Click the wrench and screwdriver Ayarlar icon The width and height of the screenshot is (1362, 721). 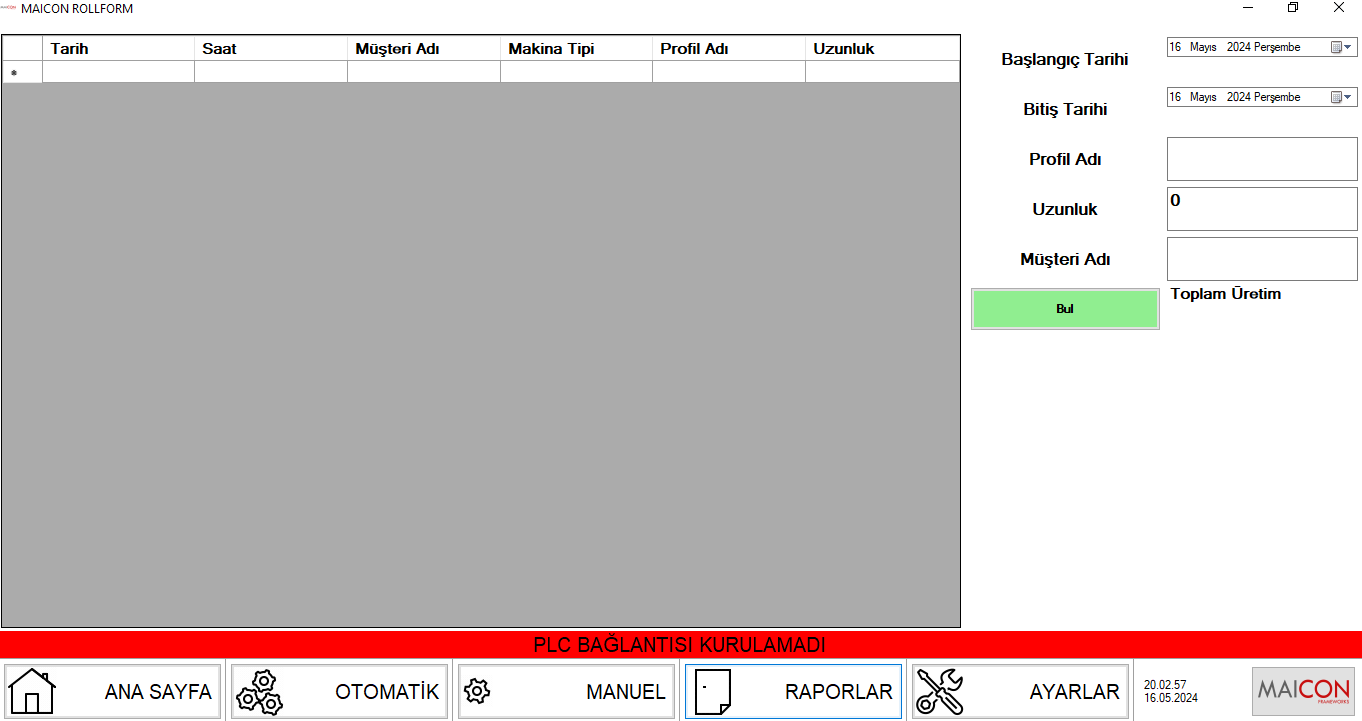pyautogui.click(x=940, y=691)
